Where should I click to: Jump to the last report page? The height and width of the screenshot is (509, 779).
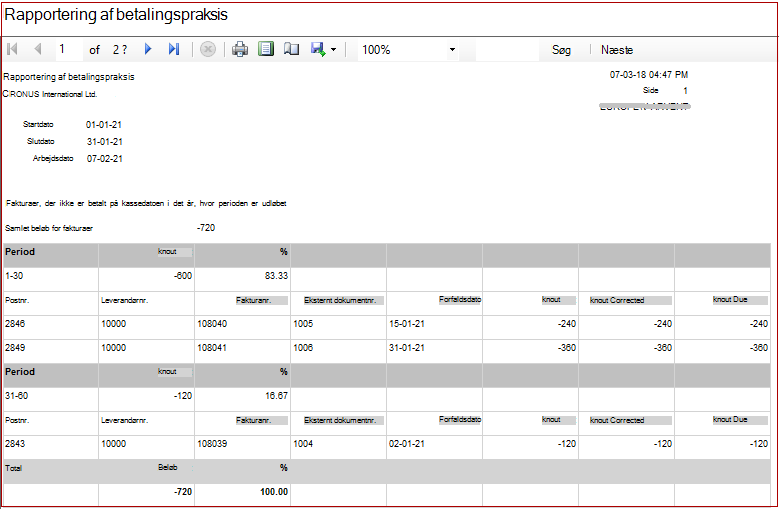click(x=173, y=49)
